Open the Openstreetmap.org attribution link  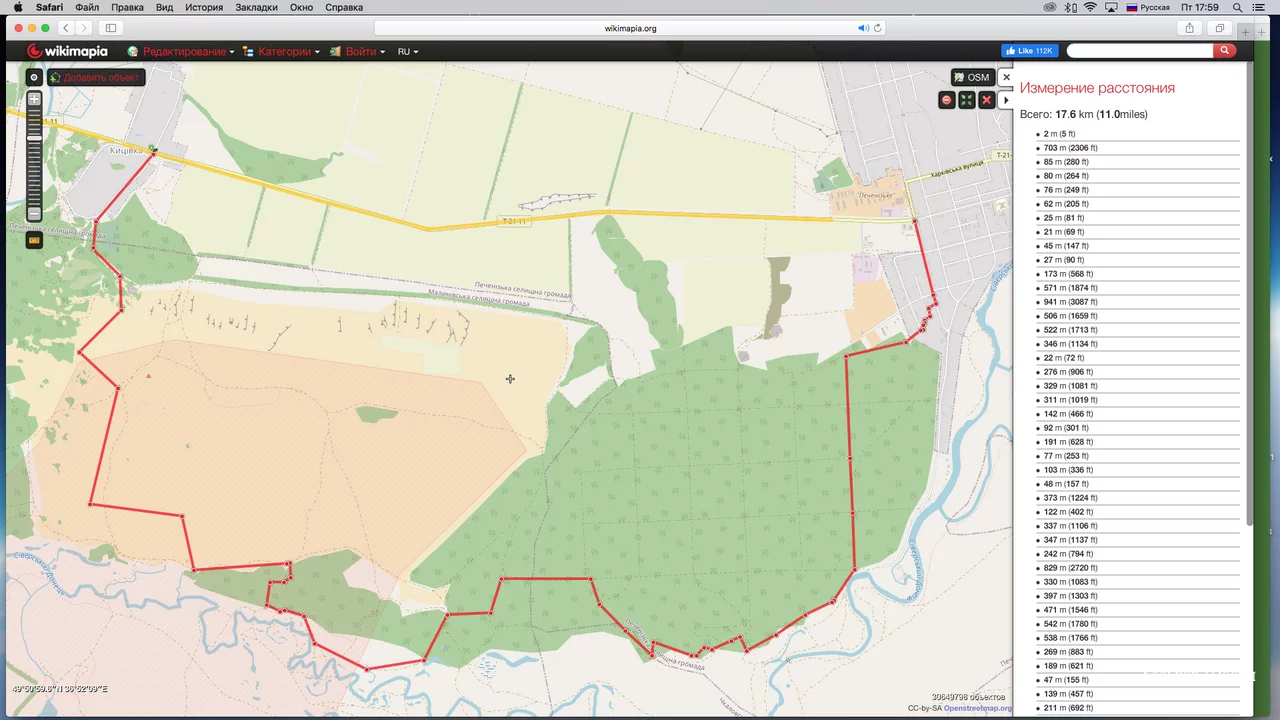pos(978,708)
